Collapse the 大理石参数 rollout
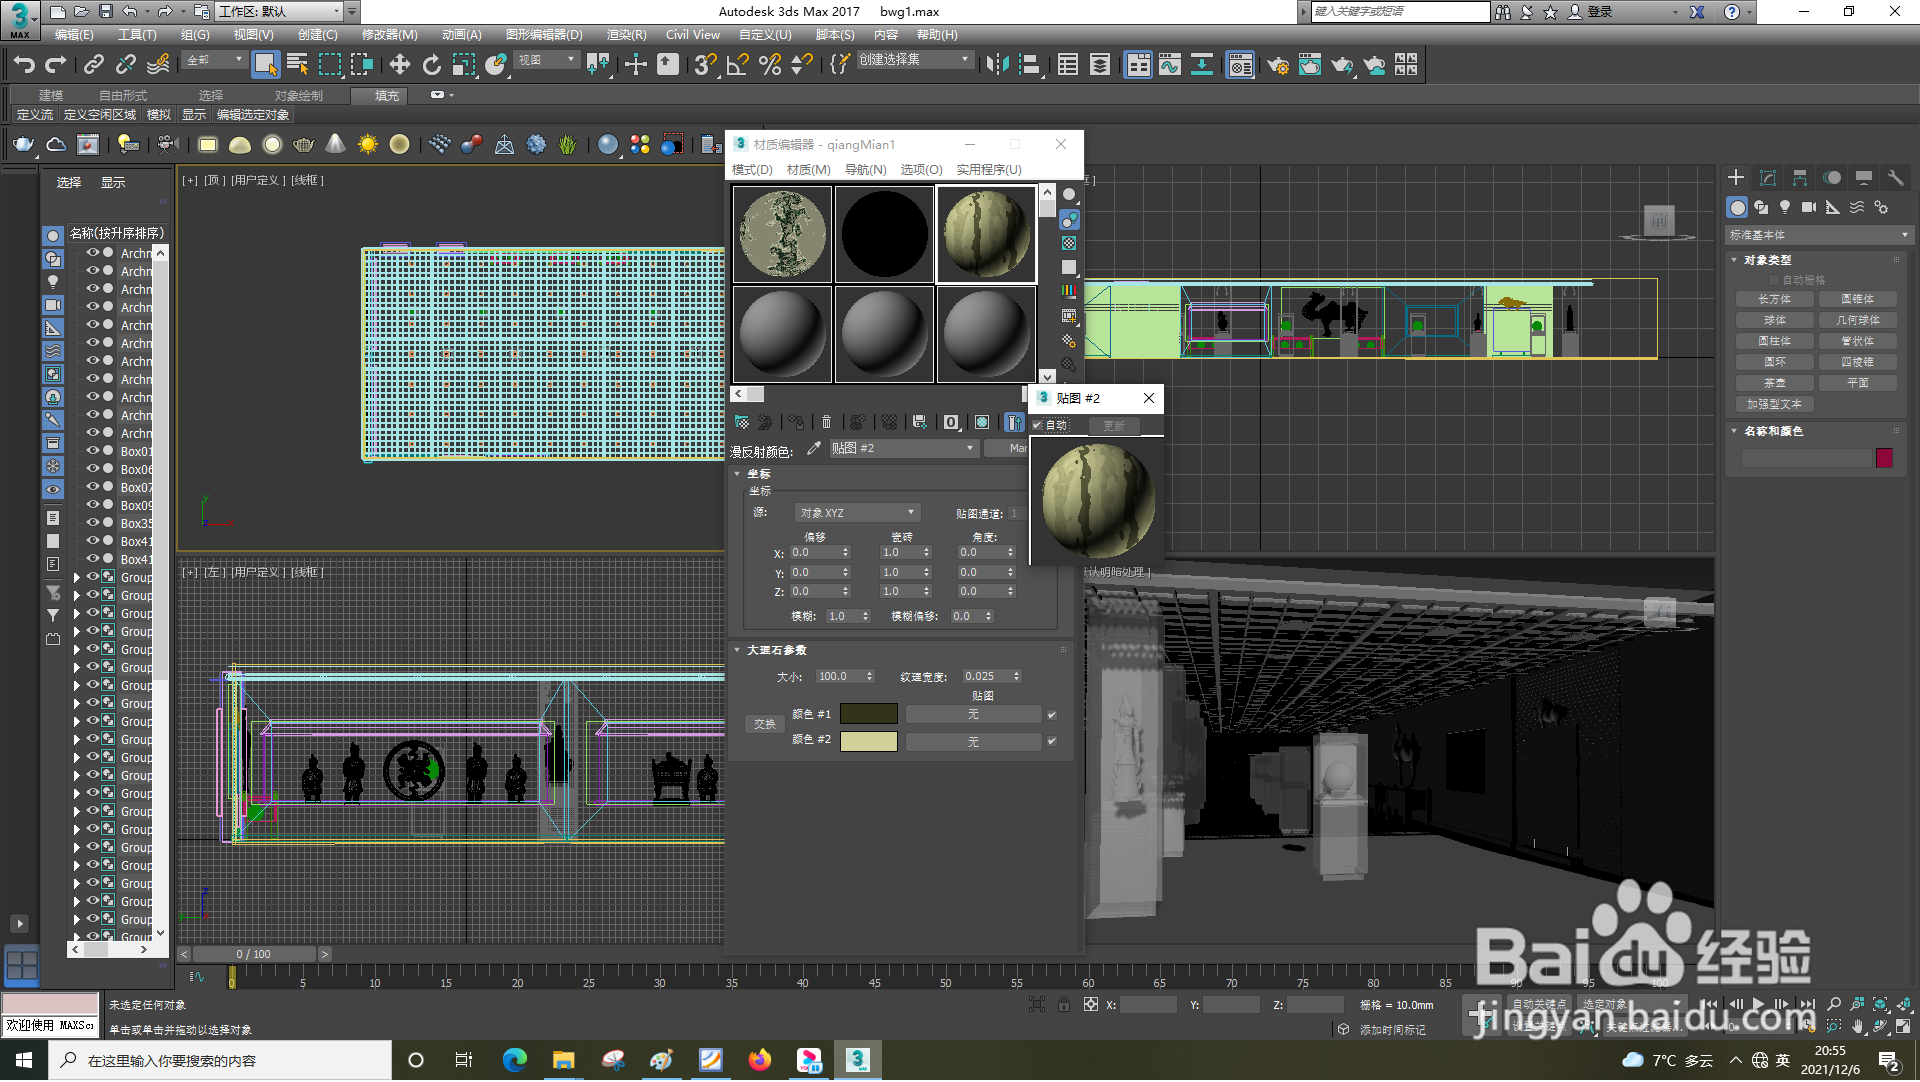1920x1082 pixels. [x=776, y=650]
